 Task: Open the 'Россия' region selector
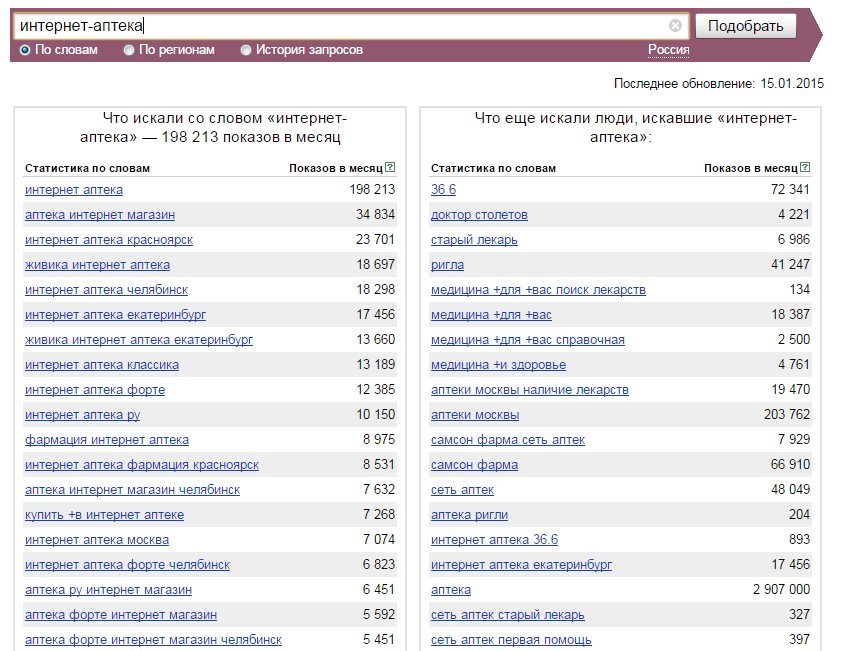(x=669, y=49)
